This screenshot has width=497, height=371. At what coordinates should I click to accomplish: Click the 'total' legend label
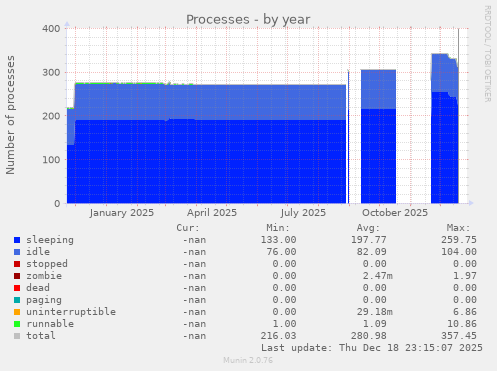click(x=41, y=336)
